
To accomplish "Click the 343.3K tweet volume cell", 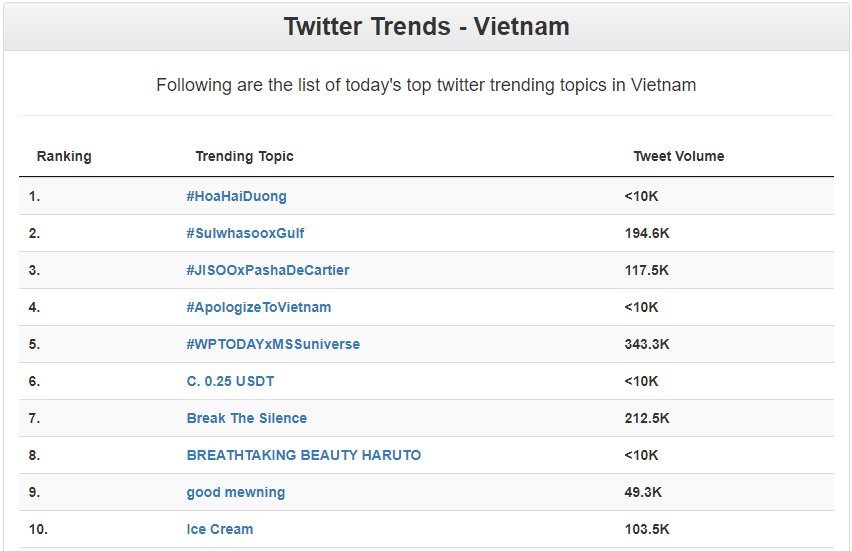I will 647,344.
